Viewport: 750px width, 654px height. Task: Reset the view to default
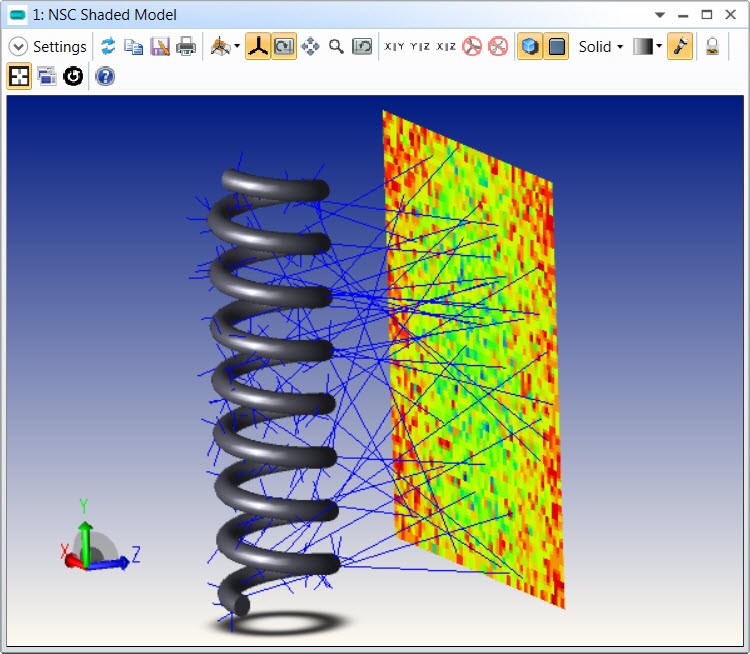pyautogui.click(x=362, y=46)
